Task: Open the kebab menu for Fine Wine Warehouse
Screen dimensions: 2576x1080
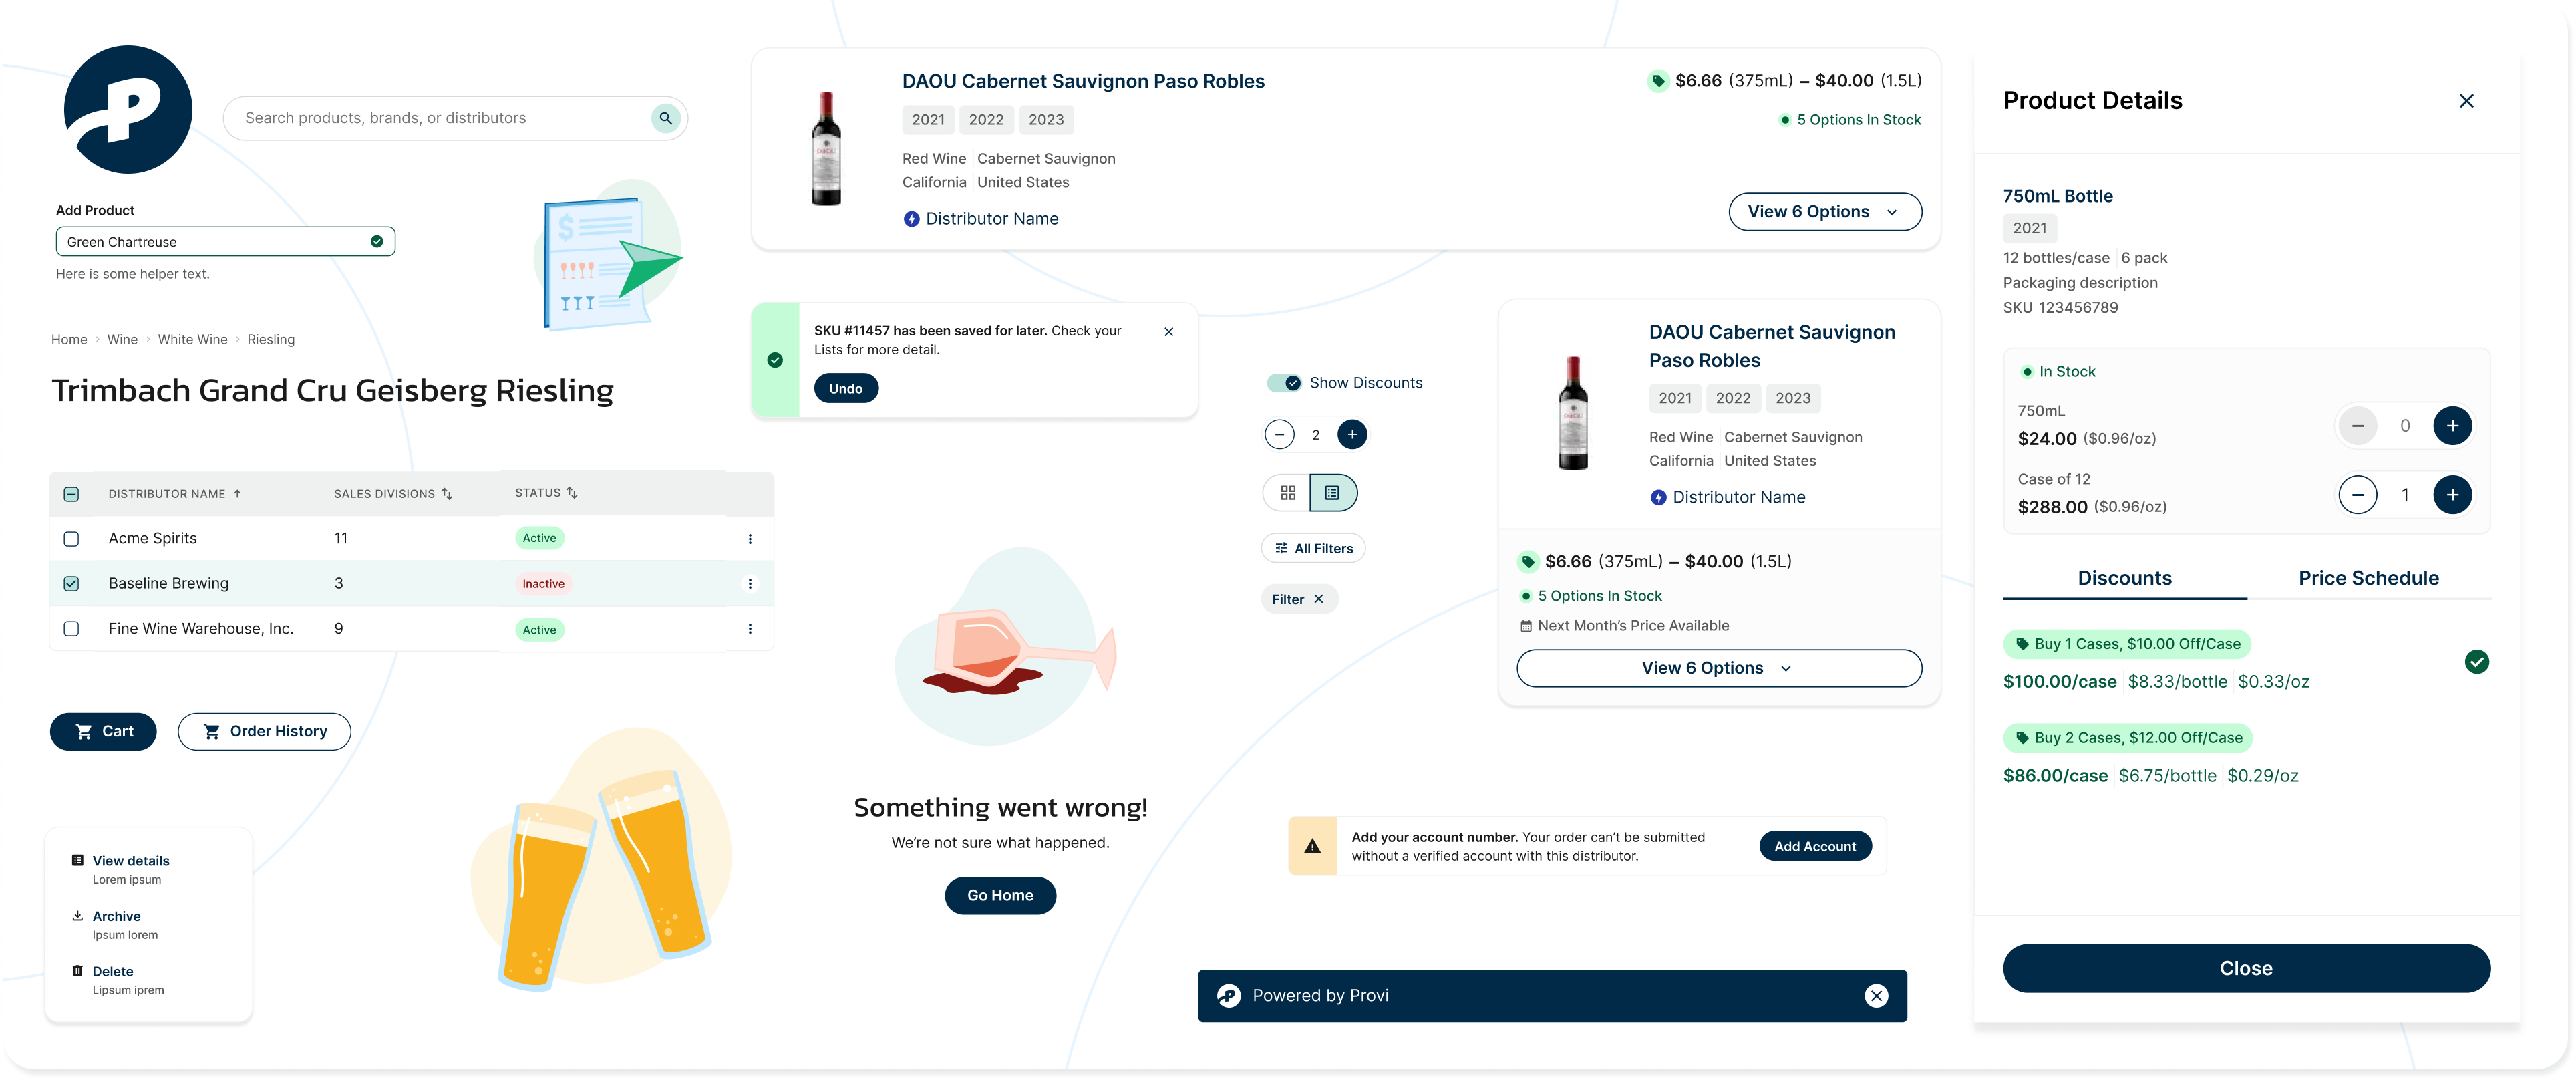Action: 750,629
